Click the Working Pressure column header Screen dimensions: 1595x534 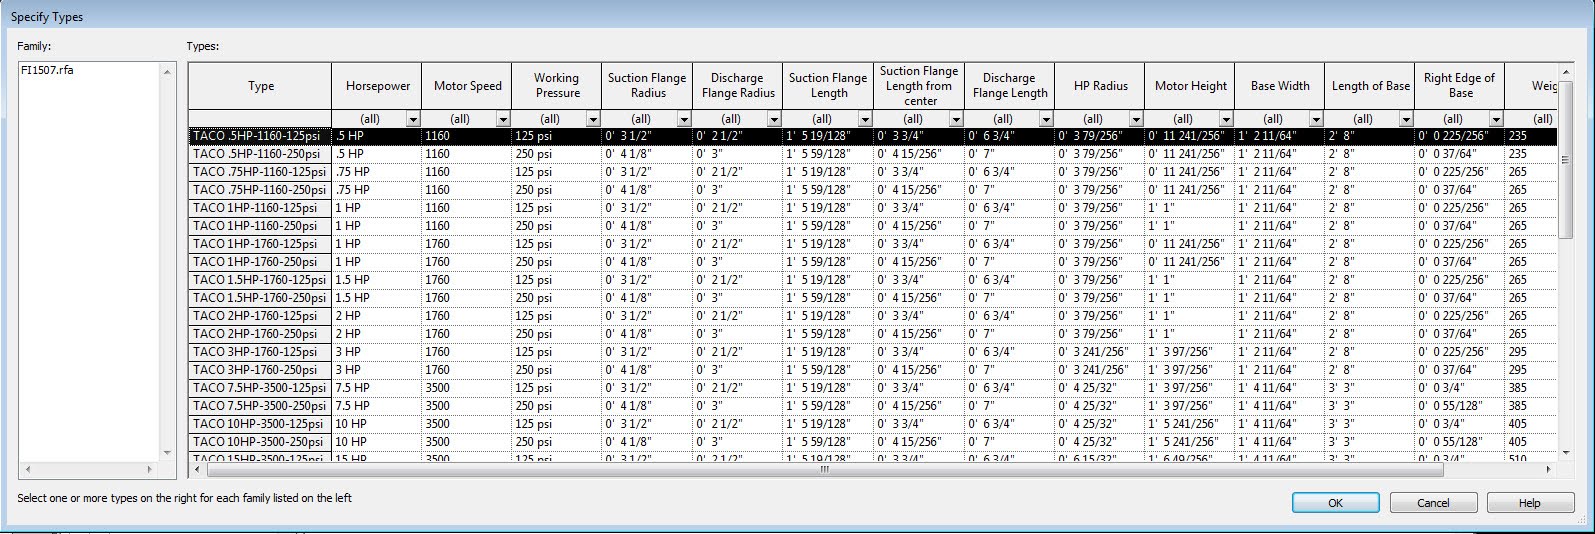tap(557, 86)
